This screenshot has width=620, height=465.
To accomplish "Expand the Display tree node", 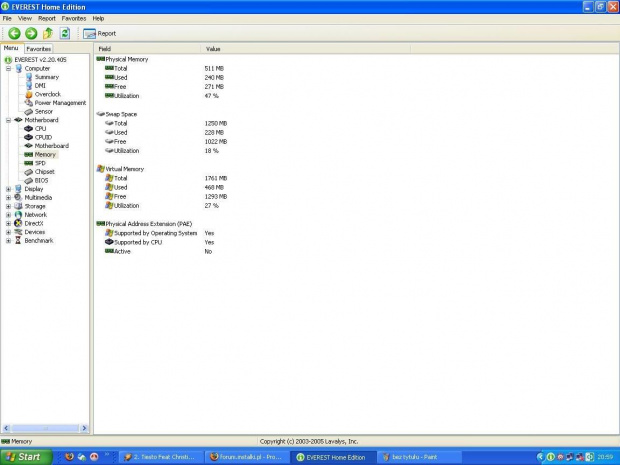I will coord(9,189).
